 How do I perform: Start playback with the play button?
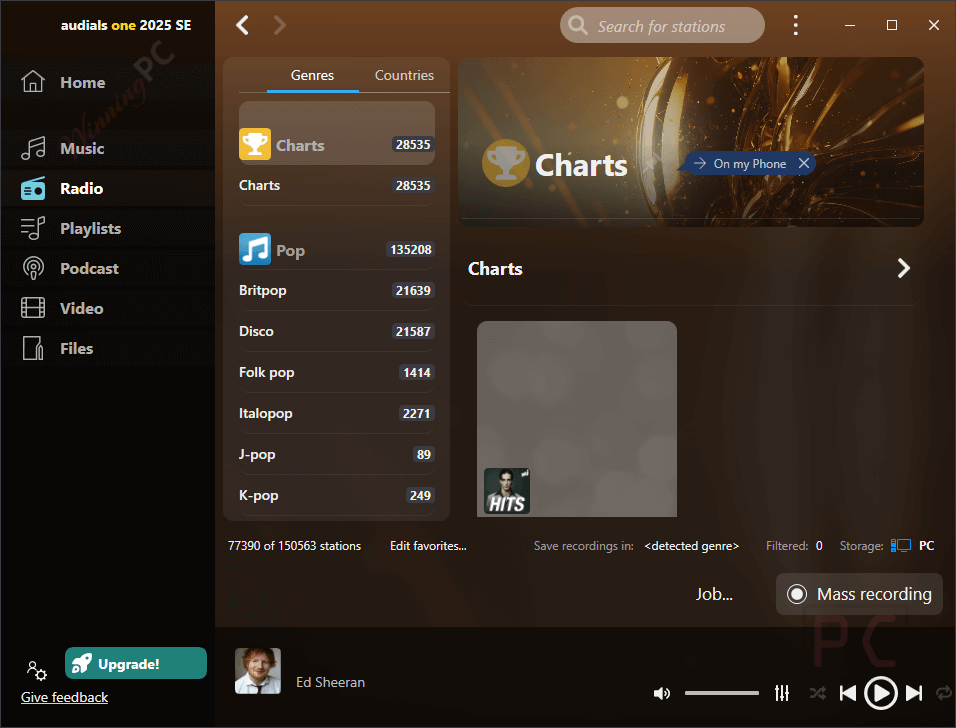point(880,693)
